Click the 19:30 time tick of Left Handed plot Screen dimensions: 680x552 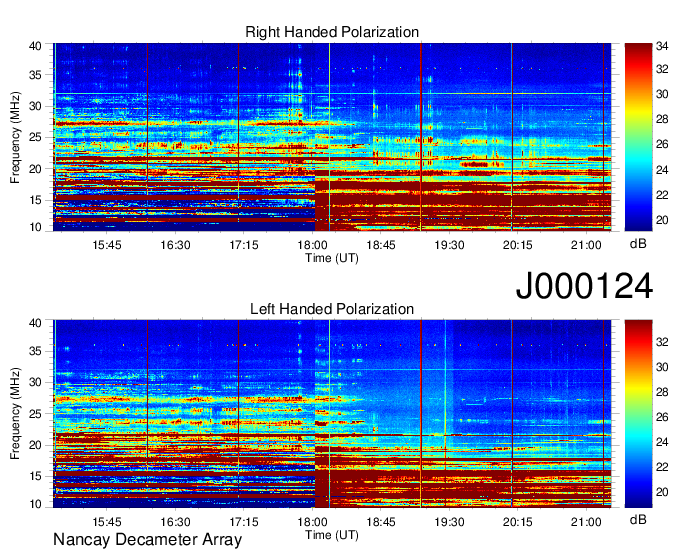(449, 522)
